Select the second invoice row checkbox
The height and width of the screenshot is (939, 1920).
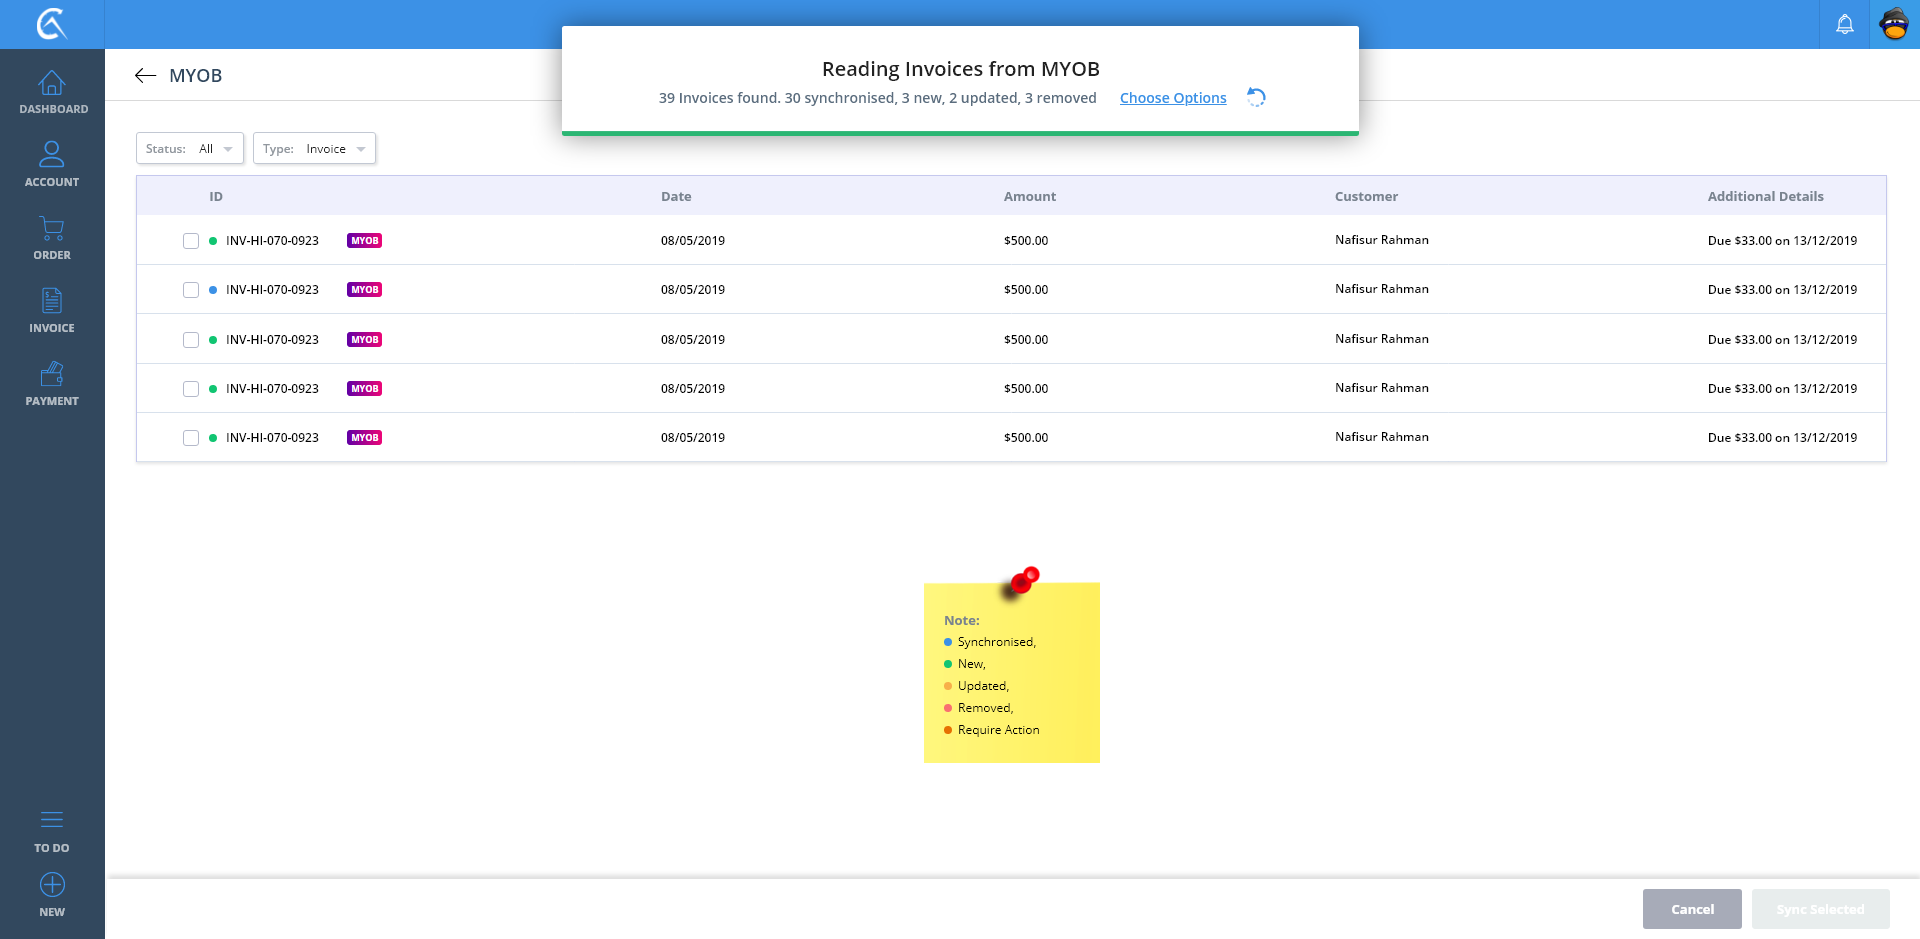click(191, 290)
